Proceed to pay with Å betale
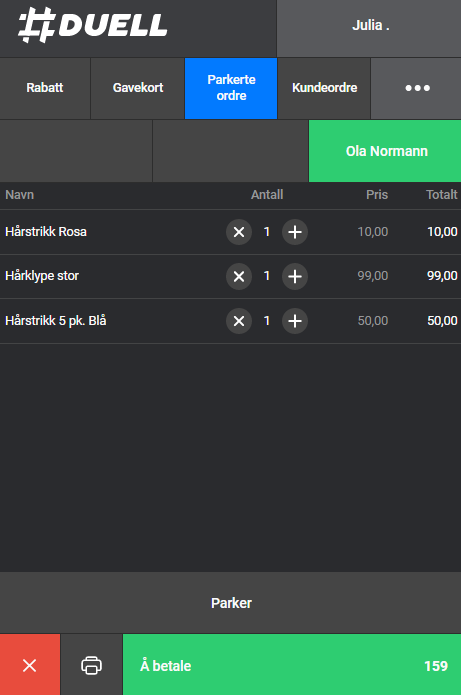 click(x=292, y=665)
